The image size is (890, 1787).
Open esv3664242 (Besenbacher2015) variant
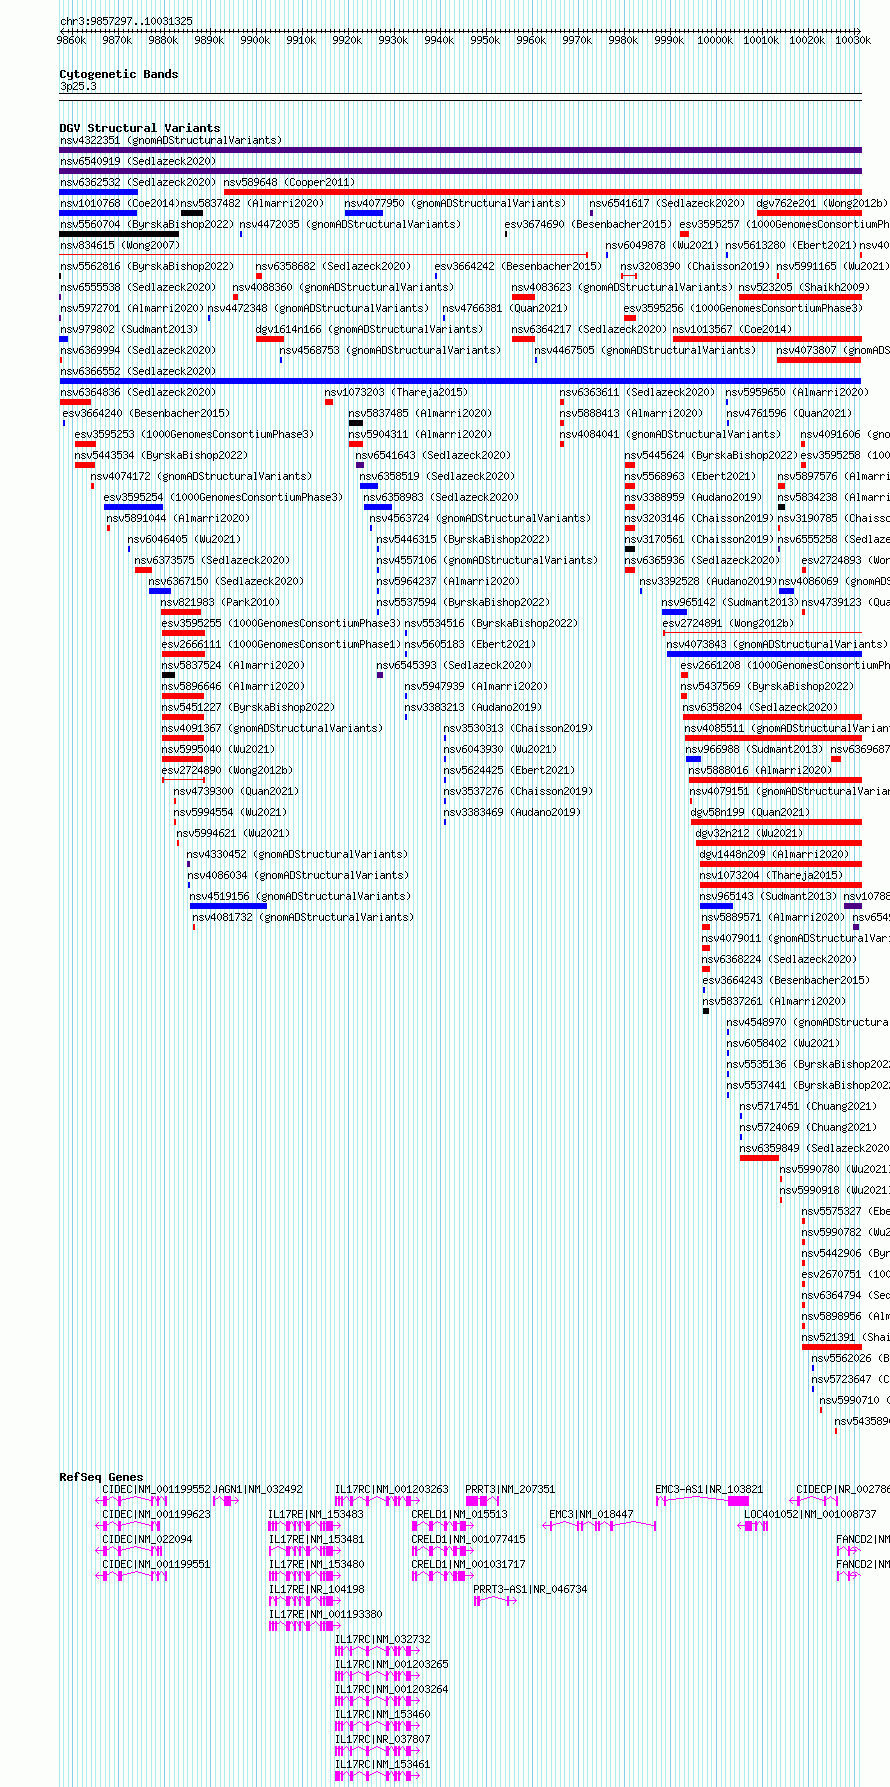[518, 266]
